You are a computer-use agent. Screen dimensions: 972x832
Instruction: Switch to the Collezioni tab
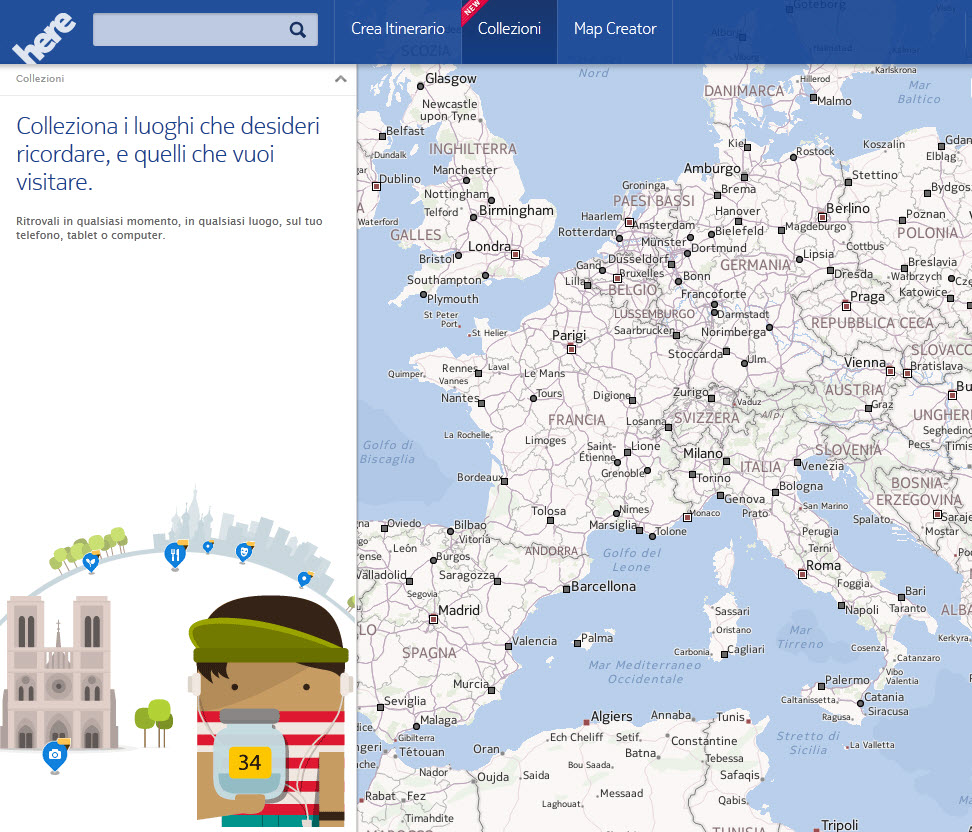pyautogui.click(x=509, y=29)
